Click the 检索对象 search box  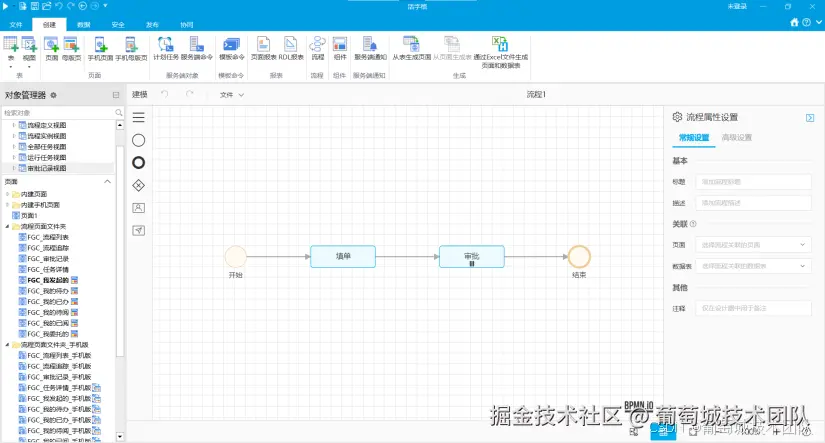[62, 113]
